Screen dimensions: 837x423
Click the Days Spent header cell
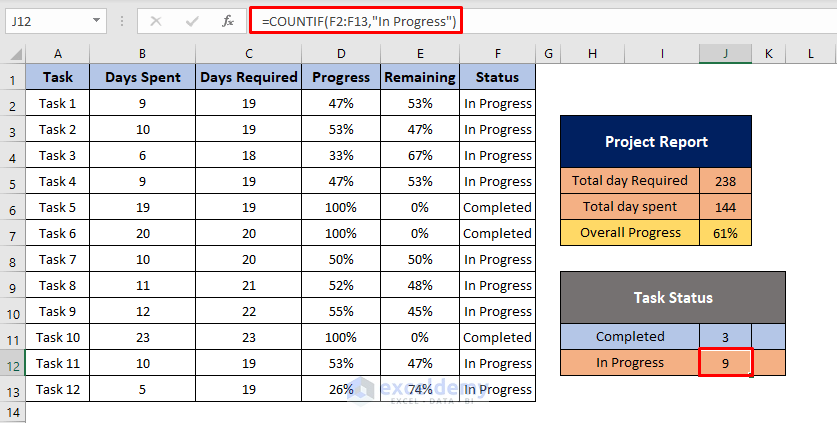tap(143, 77)
